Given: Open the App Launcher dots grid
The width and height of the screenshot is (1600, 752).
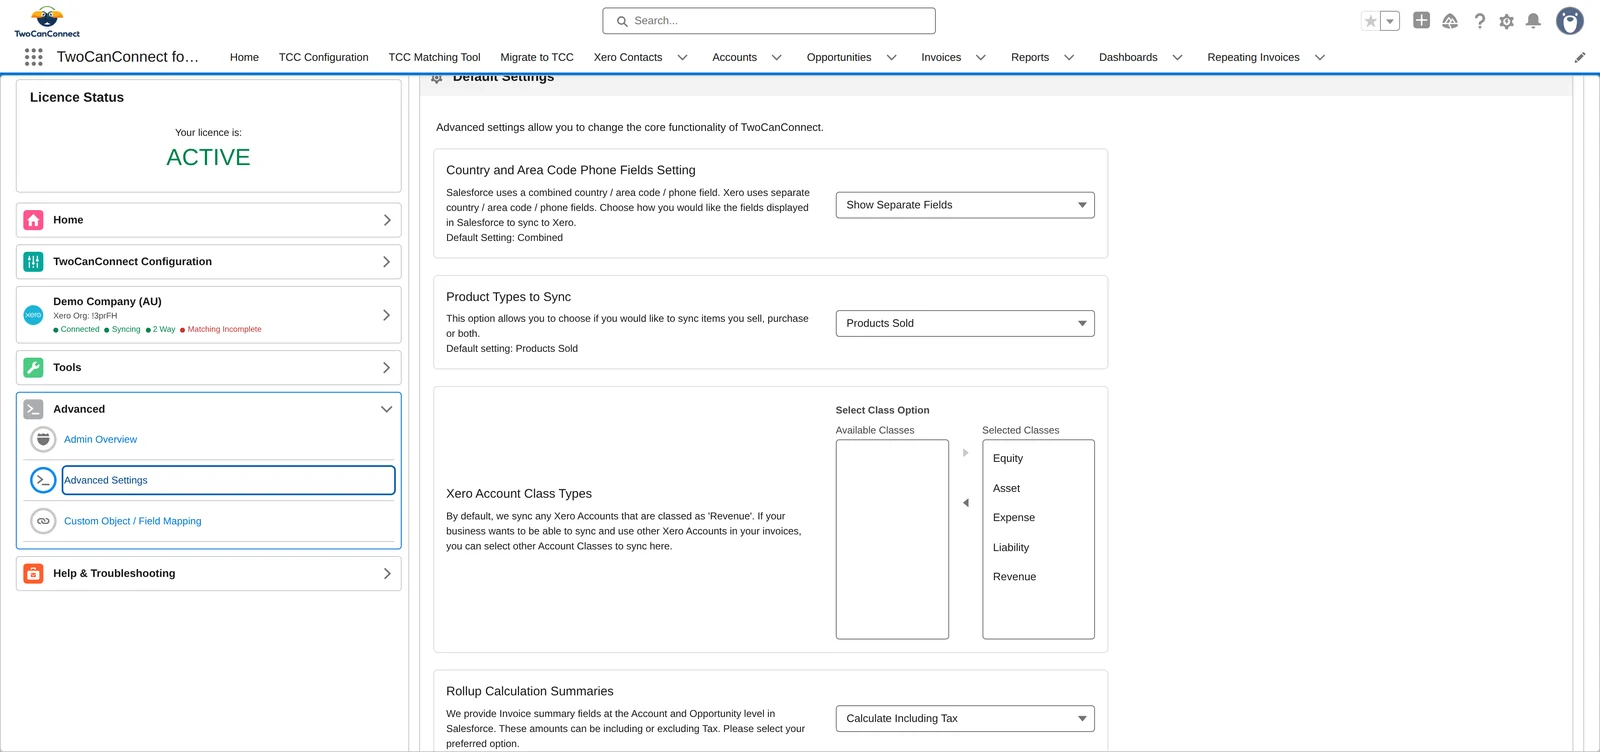Looking at the screenshot, I should point(33,57).
